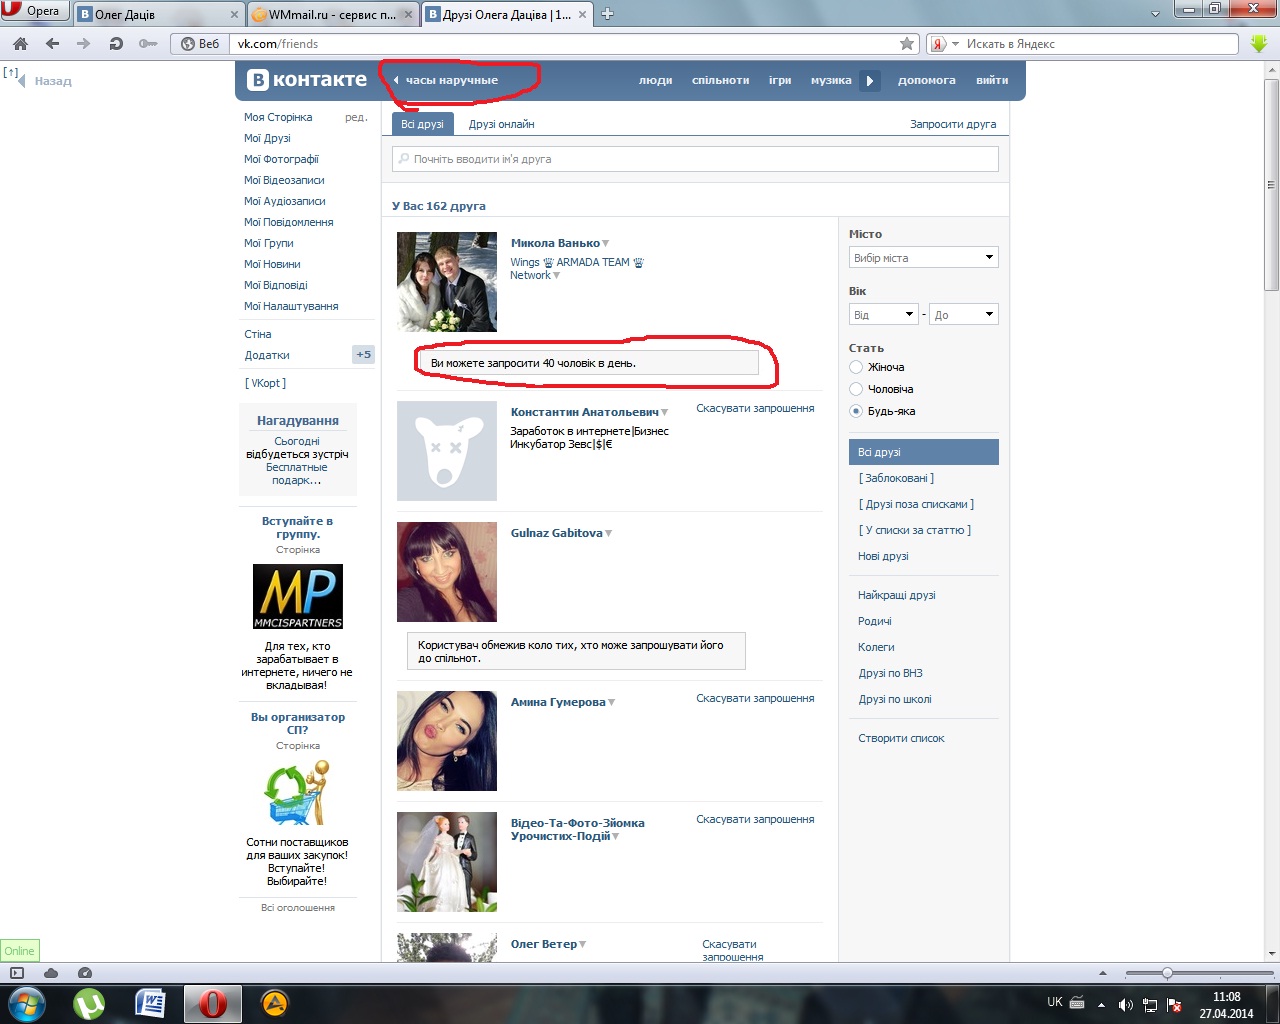Viewport: 1280px width, 1024px height.
Task: Open the Вибір міста city dropdown
Action: pyautogui.click(x=923, y=258)
